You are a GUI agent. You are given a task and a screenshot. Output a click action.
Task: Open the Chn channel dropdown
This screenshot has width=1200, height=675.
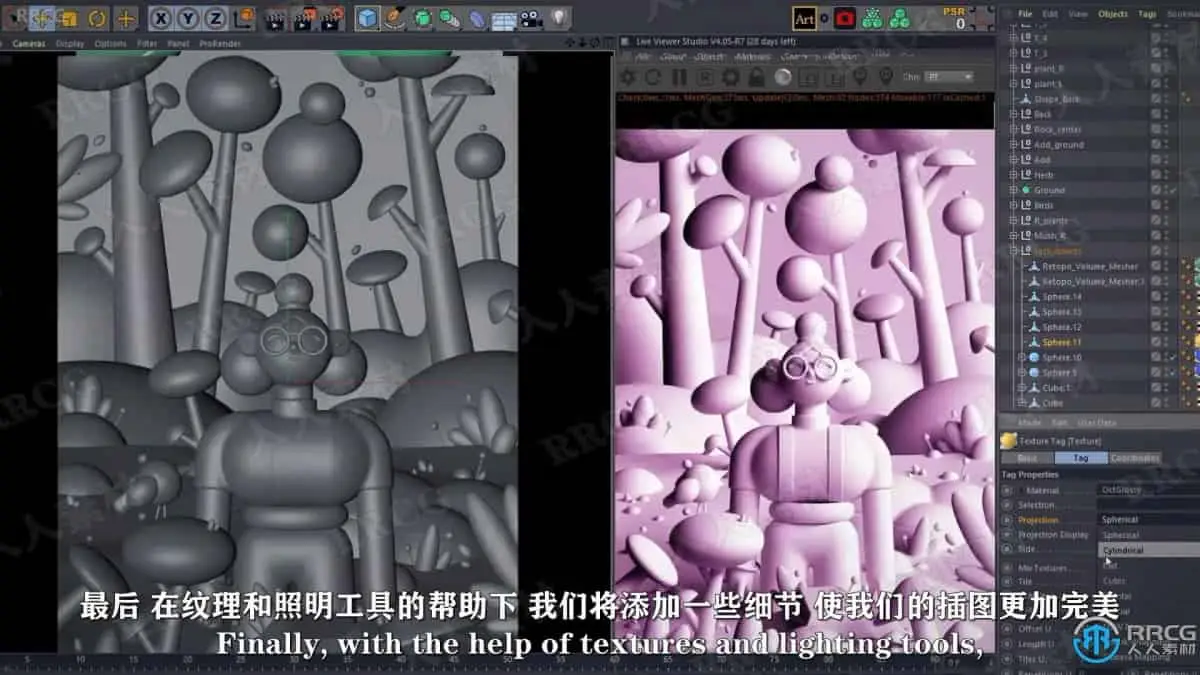point(949,77)
